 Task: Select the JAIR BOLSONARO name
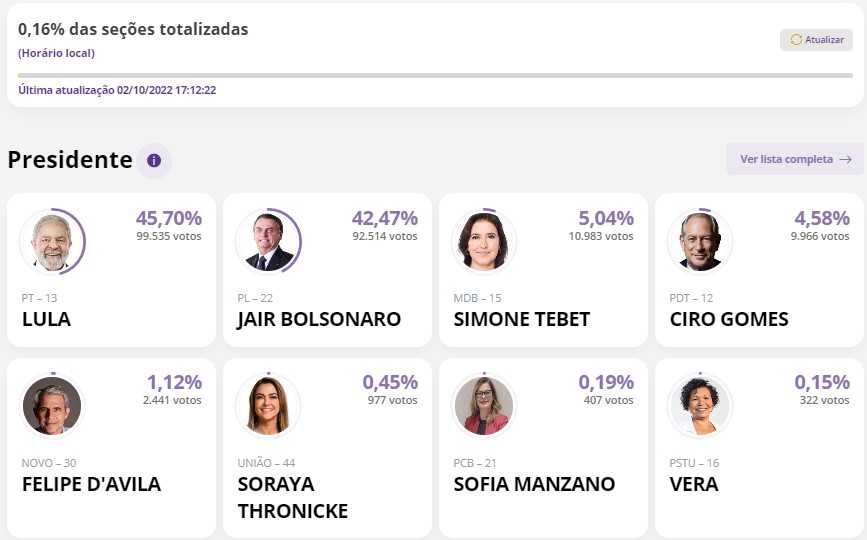pos(319,320)
